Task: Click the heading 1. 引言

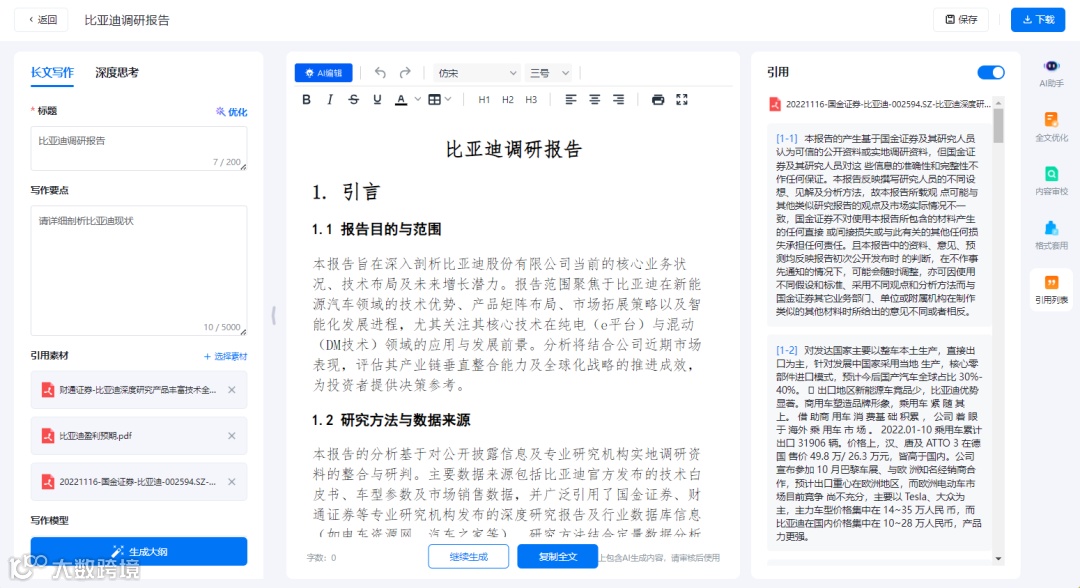Action: click(346, 192)
